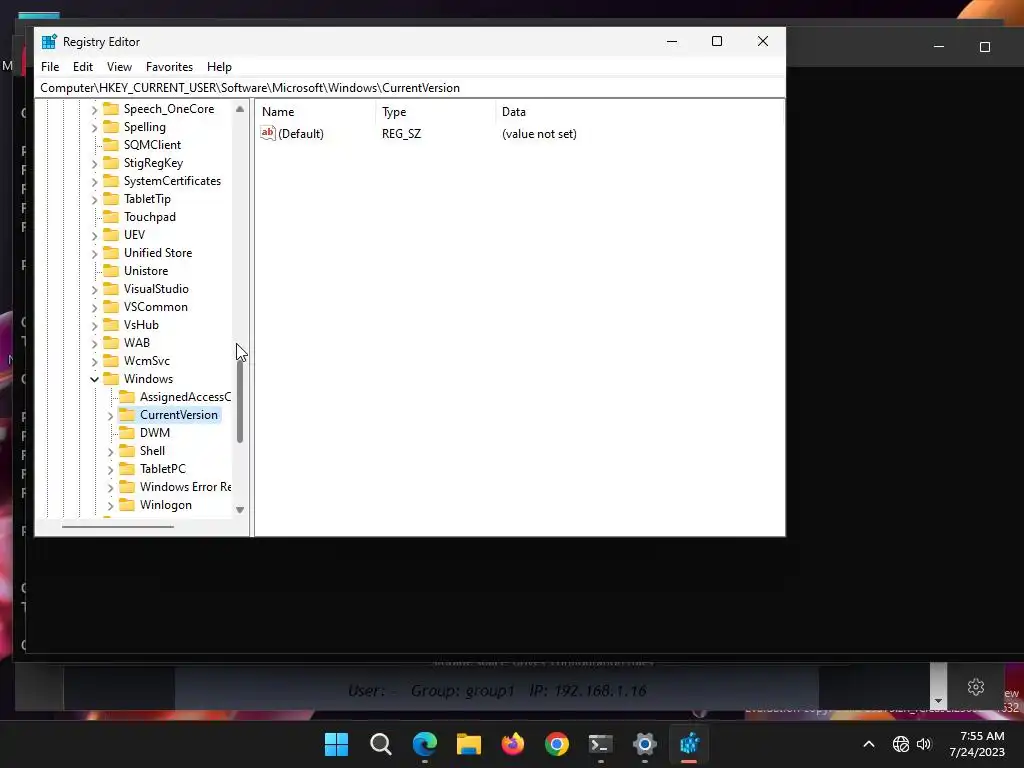Expand the SystemCertificates key
This screenshot has width=1024, height=768.
coord(94,182)
